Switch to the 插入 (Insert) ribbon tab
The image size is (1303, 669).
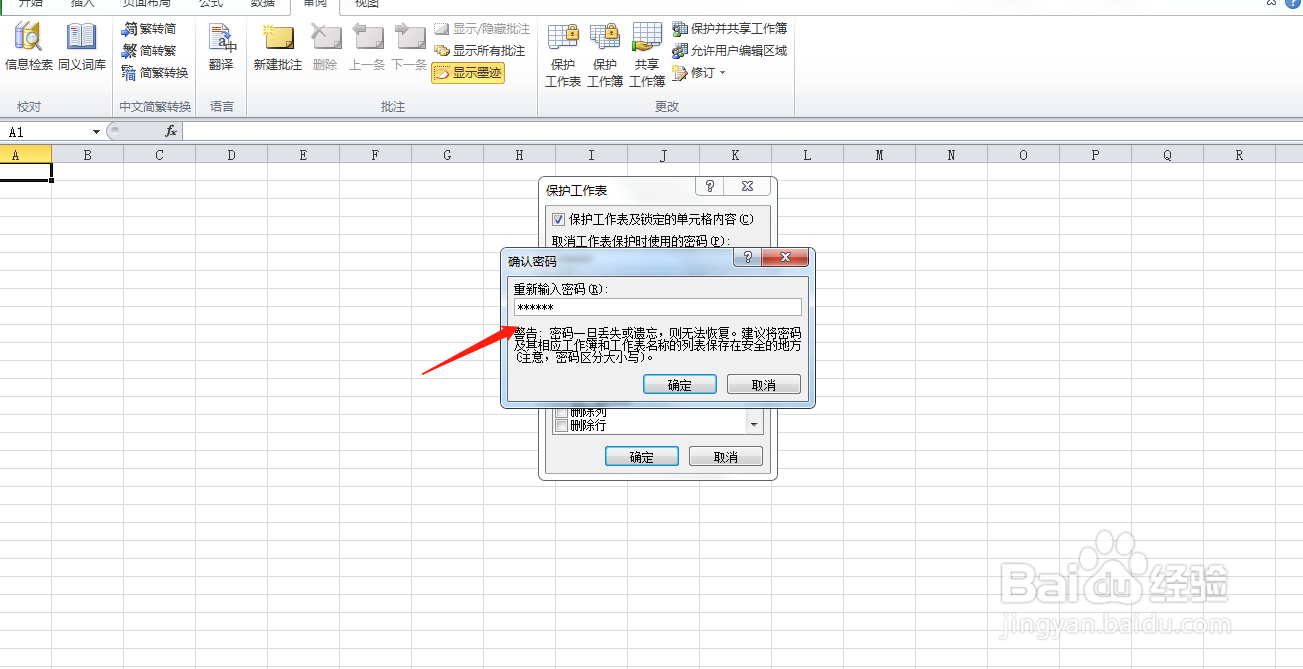(x=83, y=4)
